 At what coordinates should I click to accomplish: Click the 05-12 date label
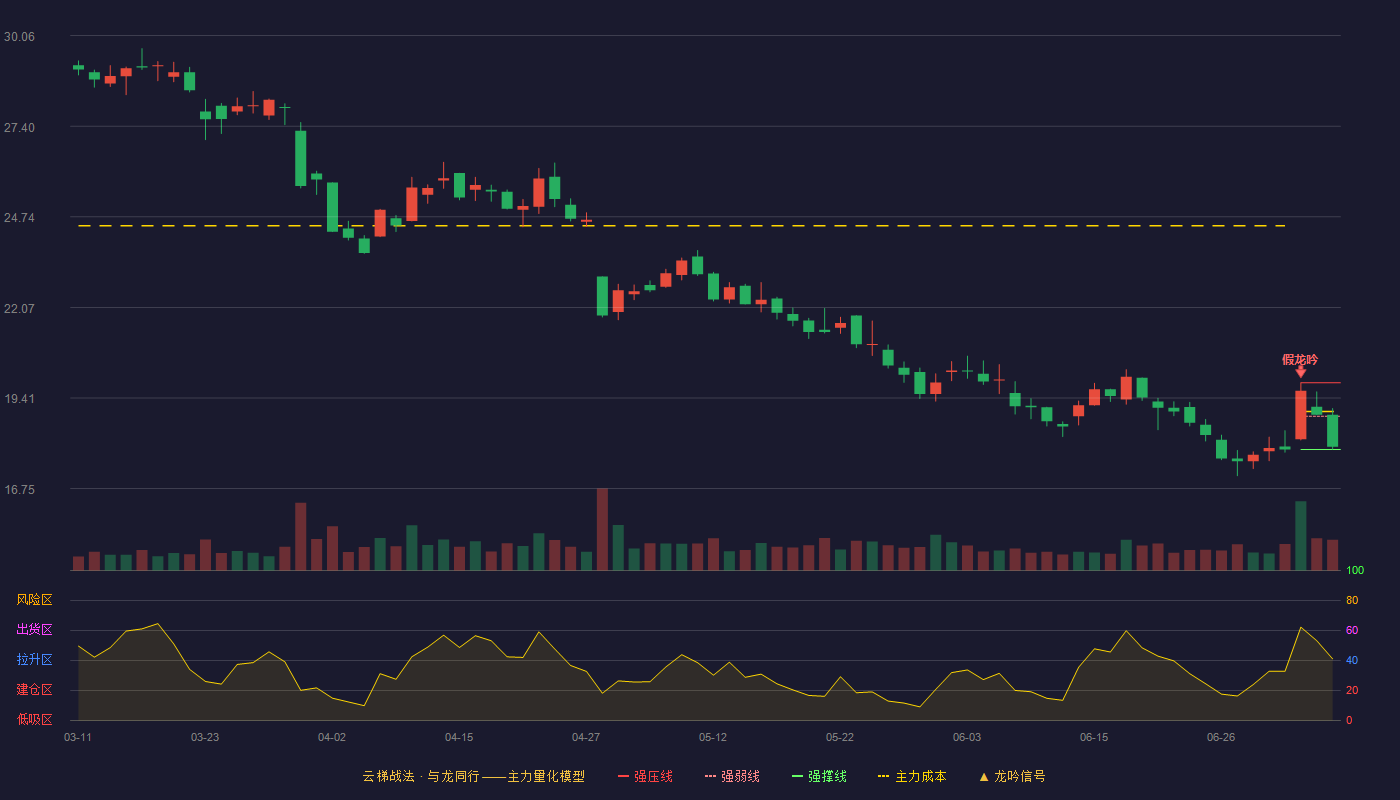point(713,737)
